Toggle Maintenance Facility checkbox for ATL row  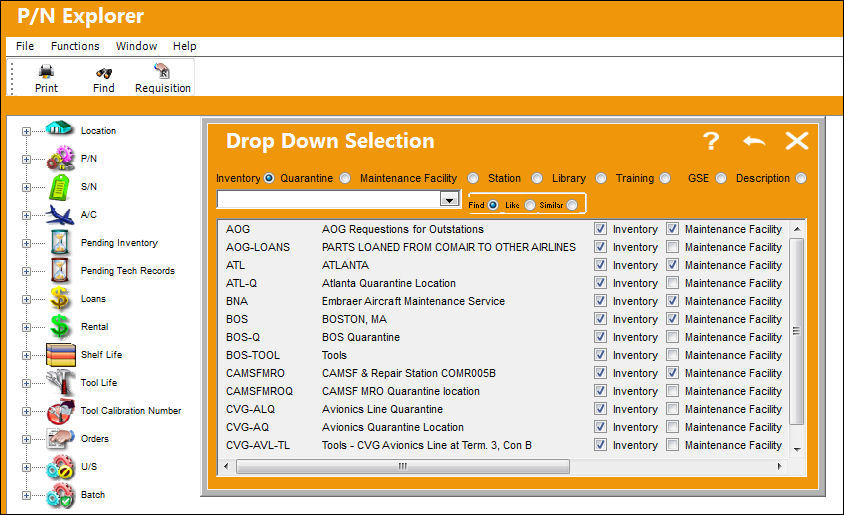point(672,265)
